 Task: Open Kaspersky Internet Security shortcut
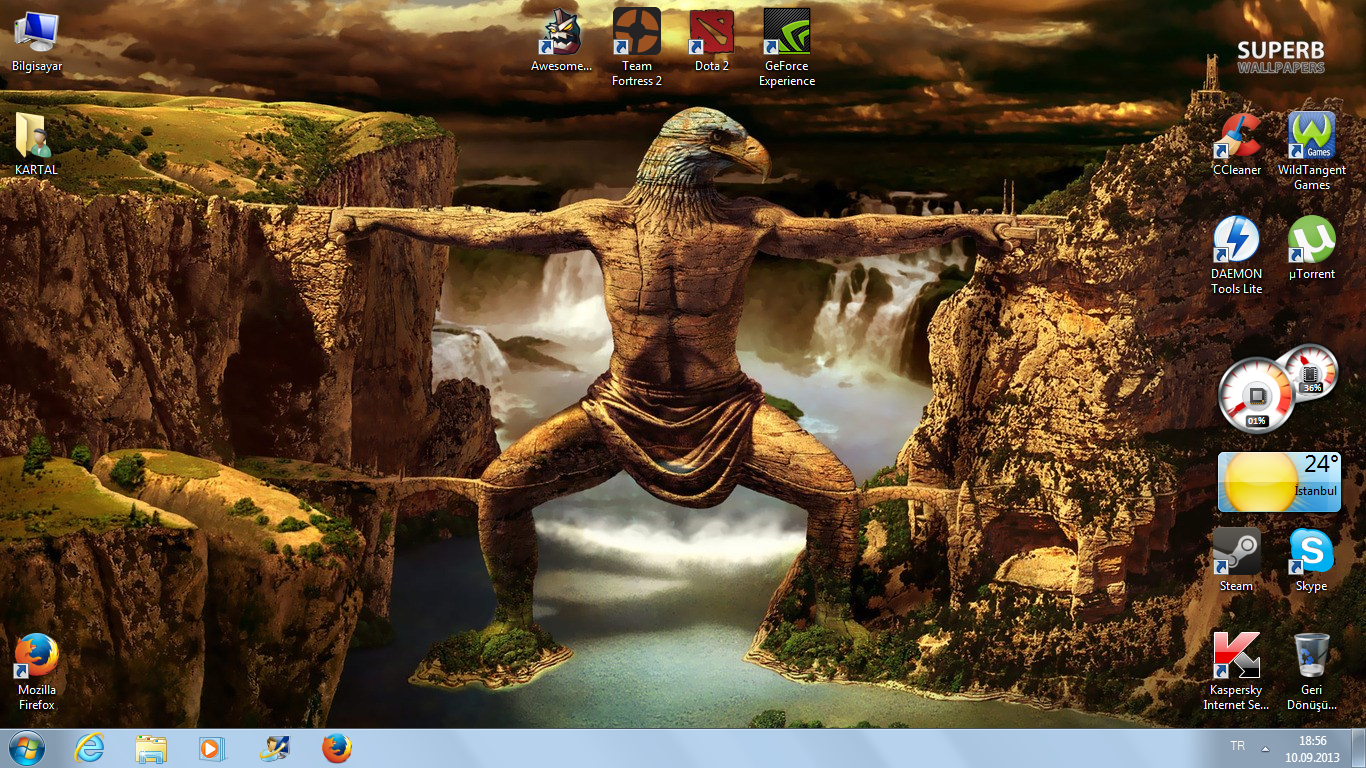(1237, 671)
